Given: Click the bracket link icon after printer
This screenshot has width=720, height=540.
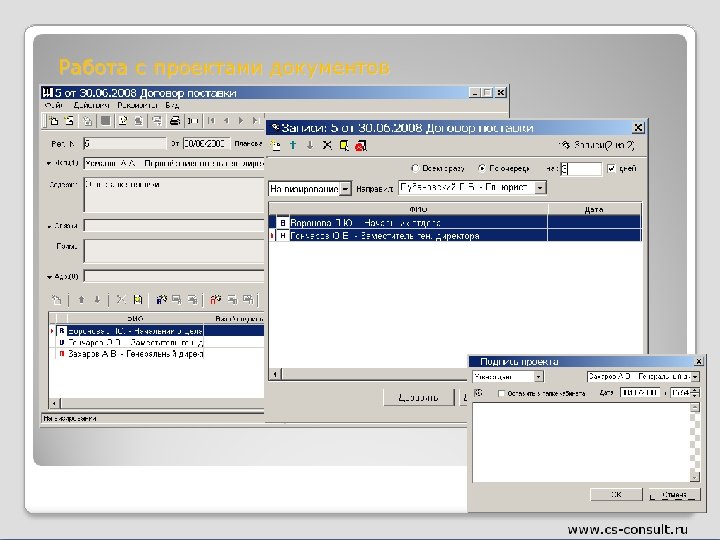Looking at the screenshot, I should pyautogui.click(x=193, y=121).
